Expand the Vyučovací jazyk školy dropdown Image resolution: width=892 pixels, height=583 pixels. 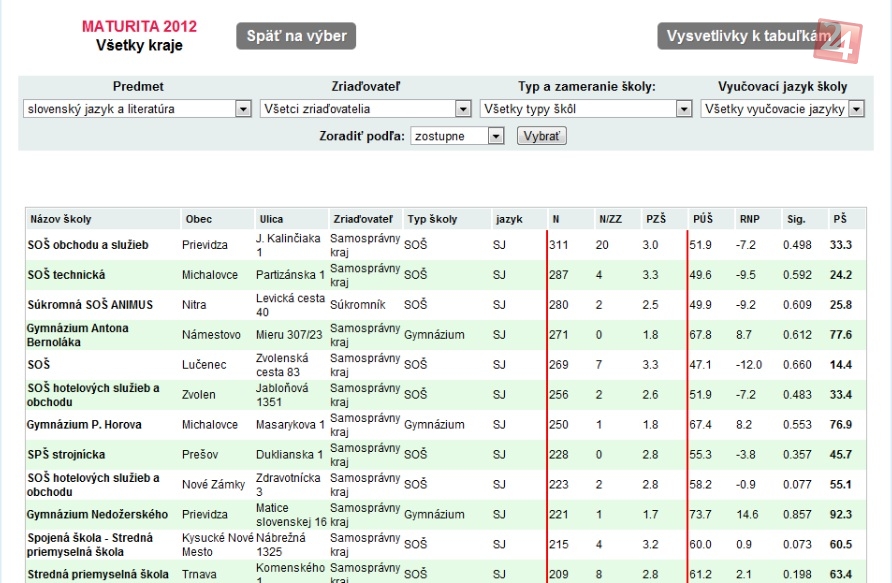coord(782,109)
